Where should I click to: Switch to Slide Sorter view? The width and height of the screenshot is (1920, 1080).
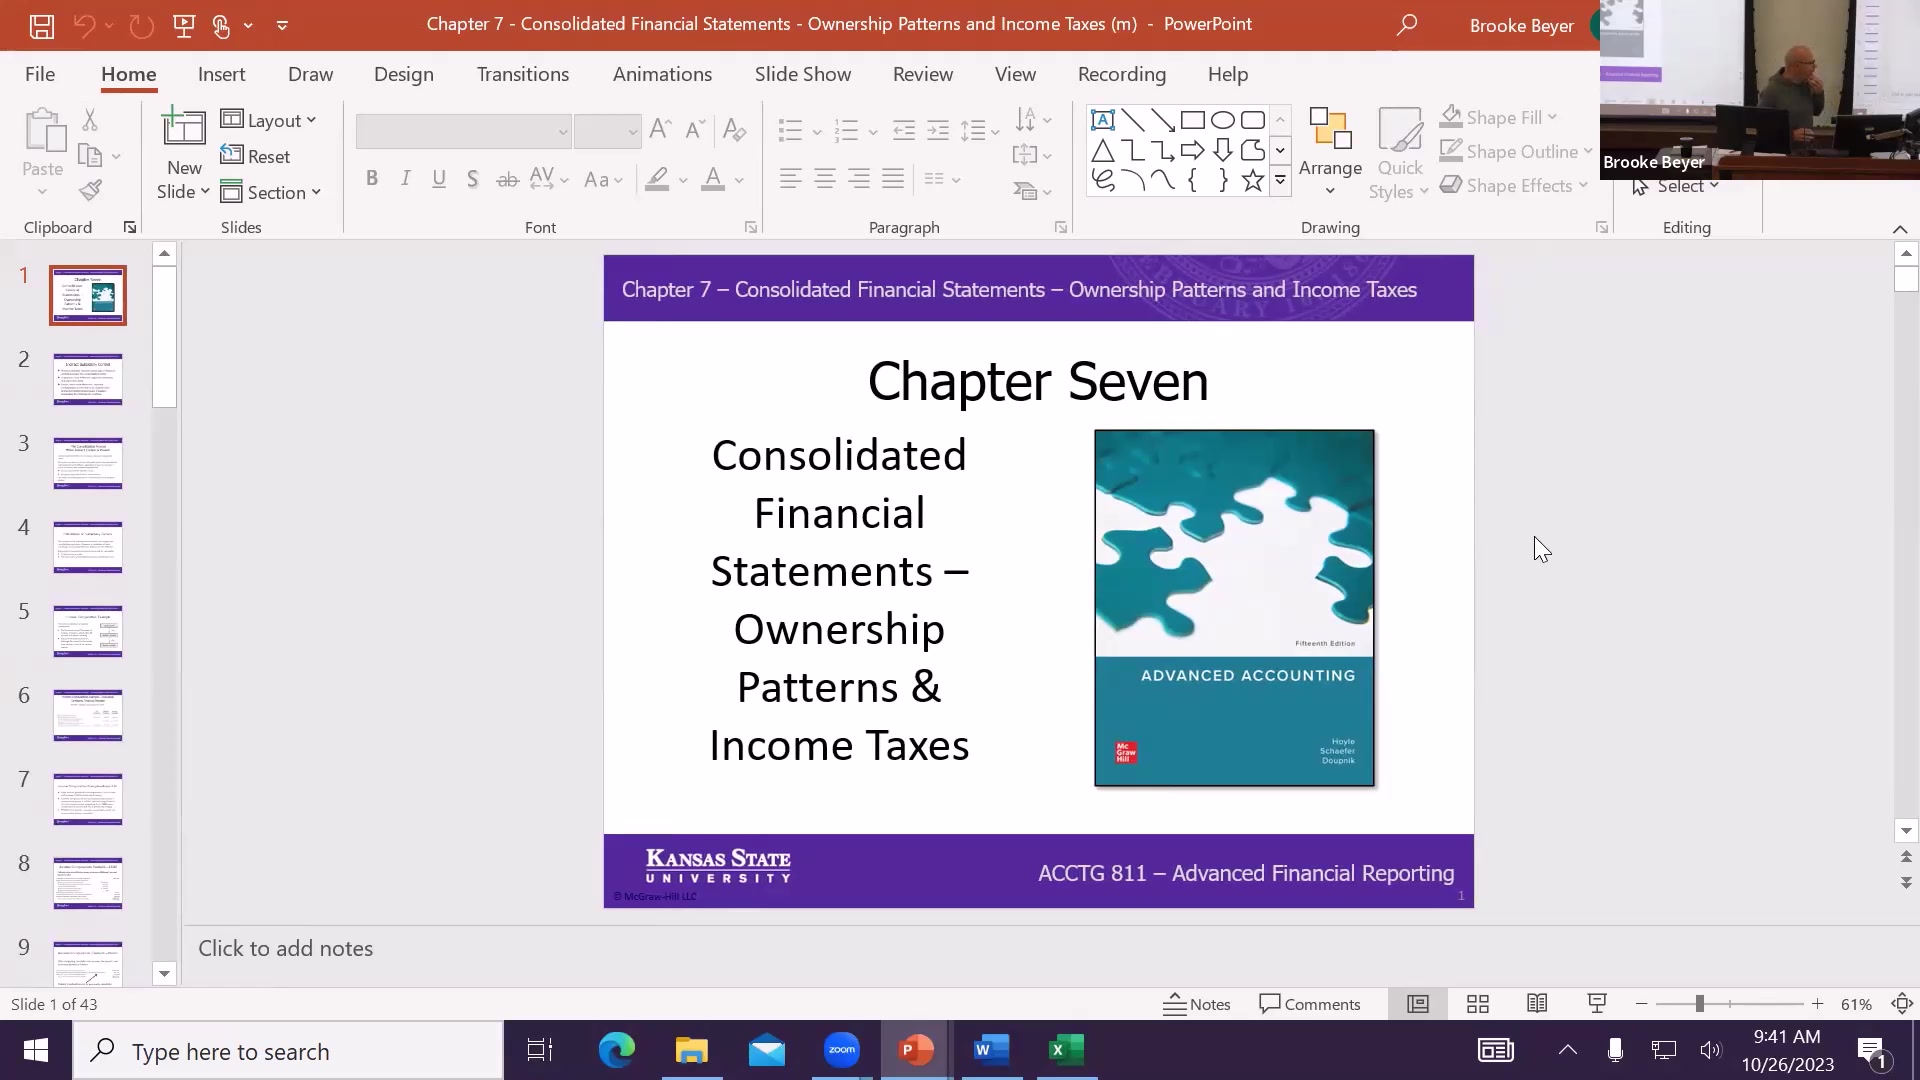(x=1477, y=1003)
